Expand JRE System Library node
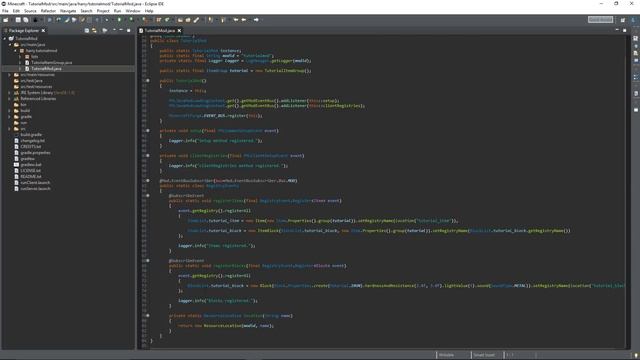 pyautogui.click(x=10, y=93)
